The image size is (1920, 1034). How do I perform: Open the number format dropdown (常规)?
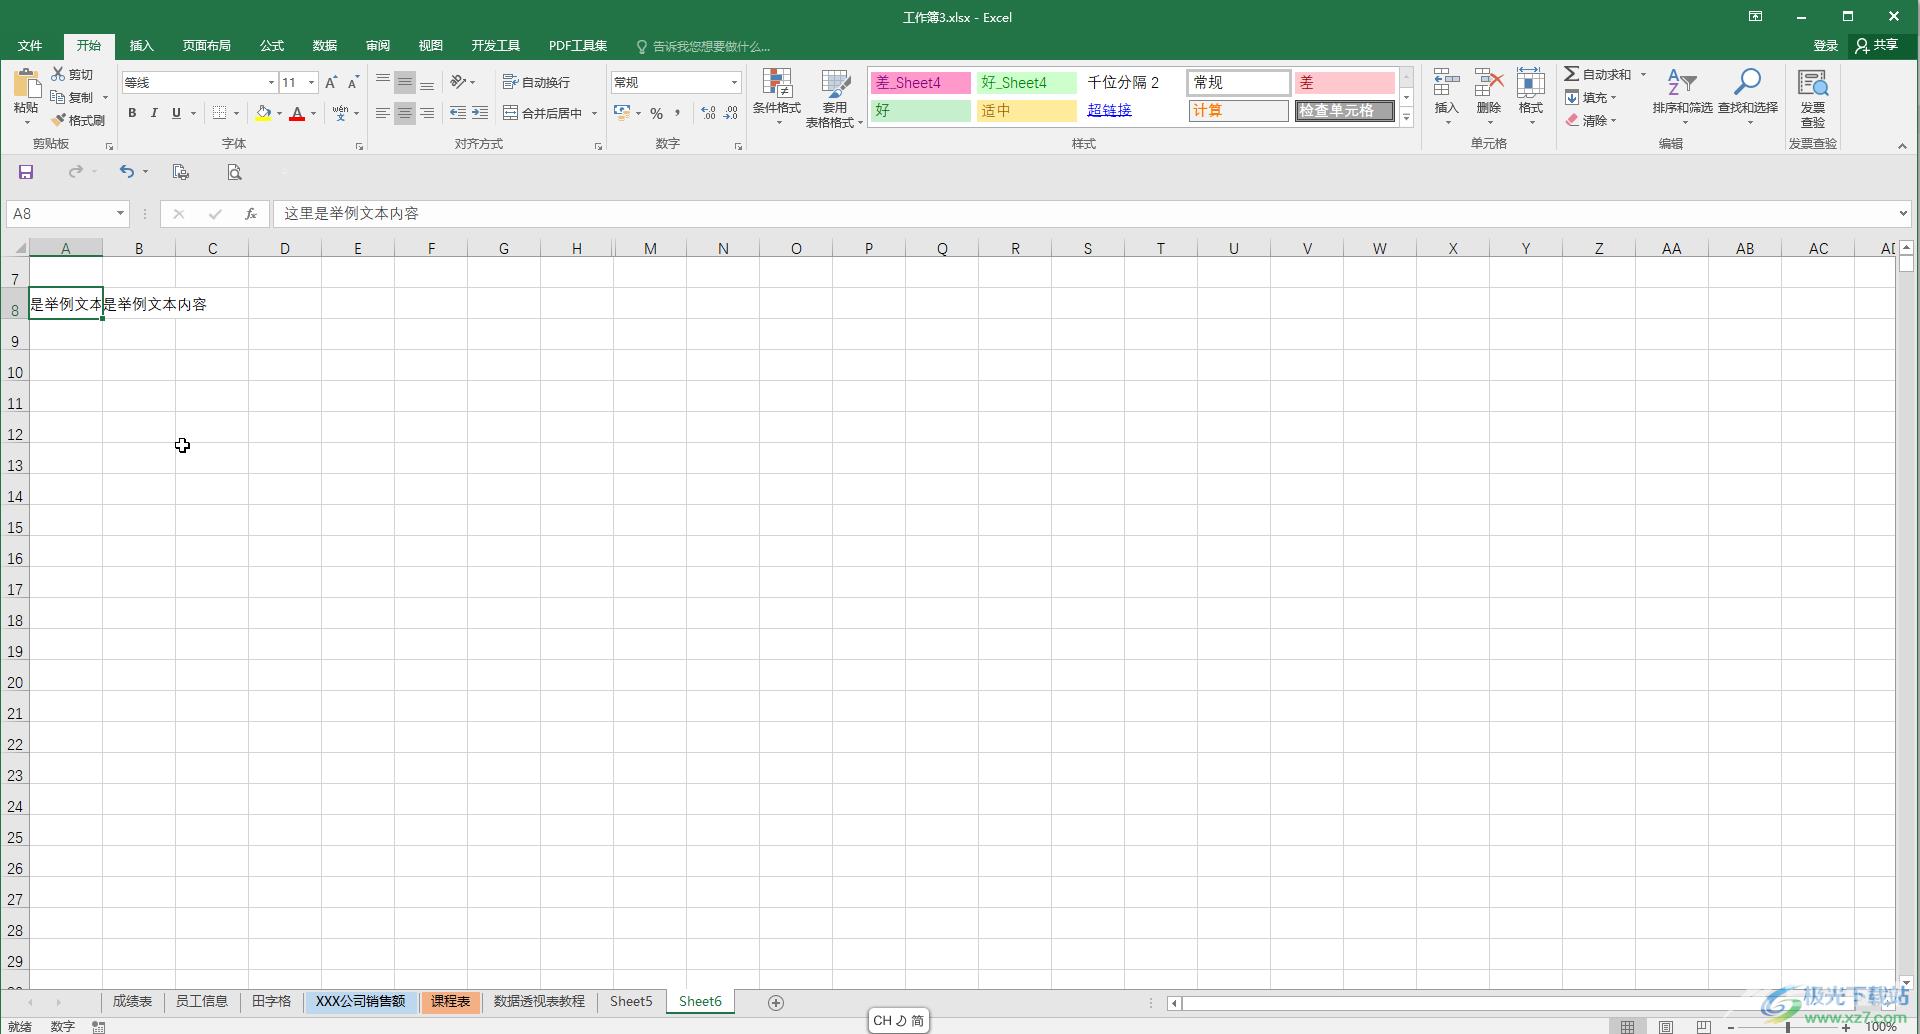coord(734,82)
